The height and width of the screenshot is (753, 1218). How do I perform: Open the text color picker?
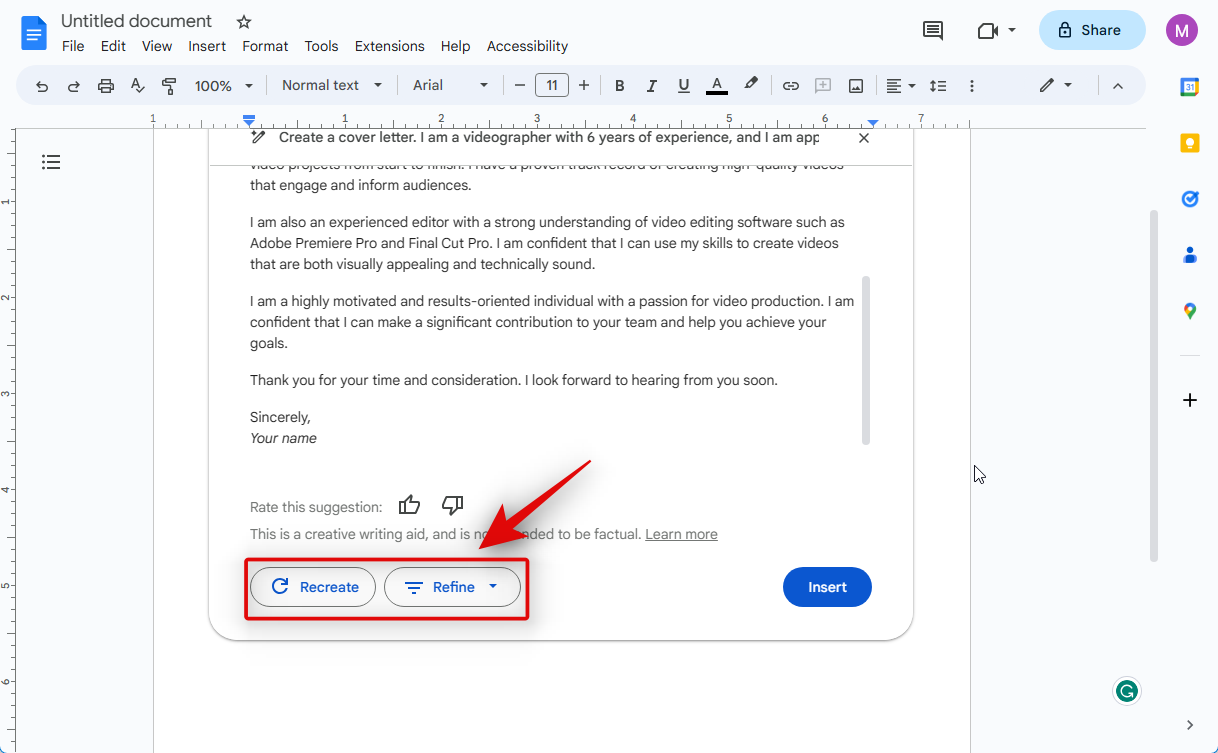(x=716, y=86)
